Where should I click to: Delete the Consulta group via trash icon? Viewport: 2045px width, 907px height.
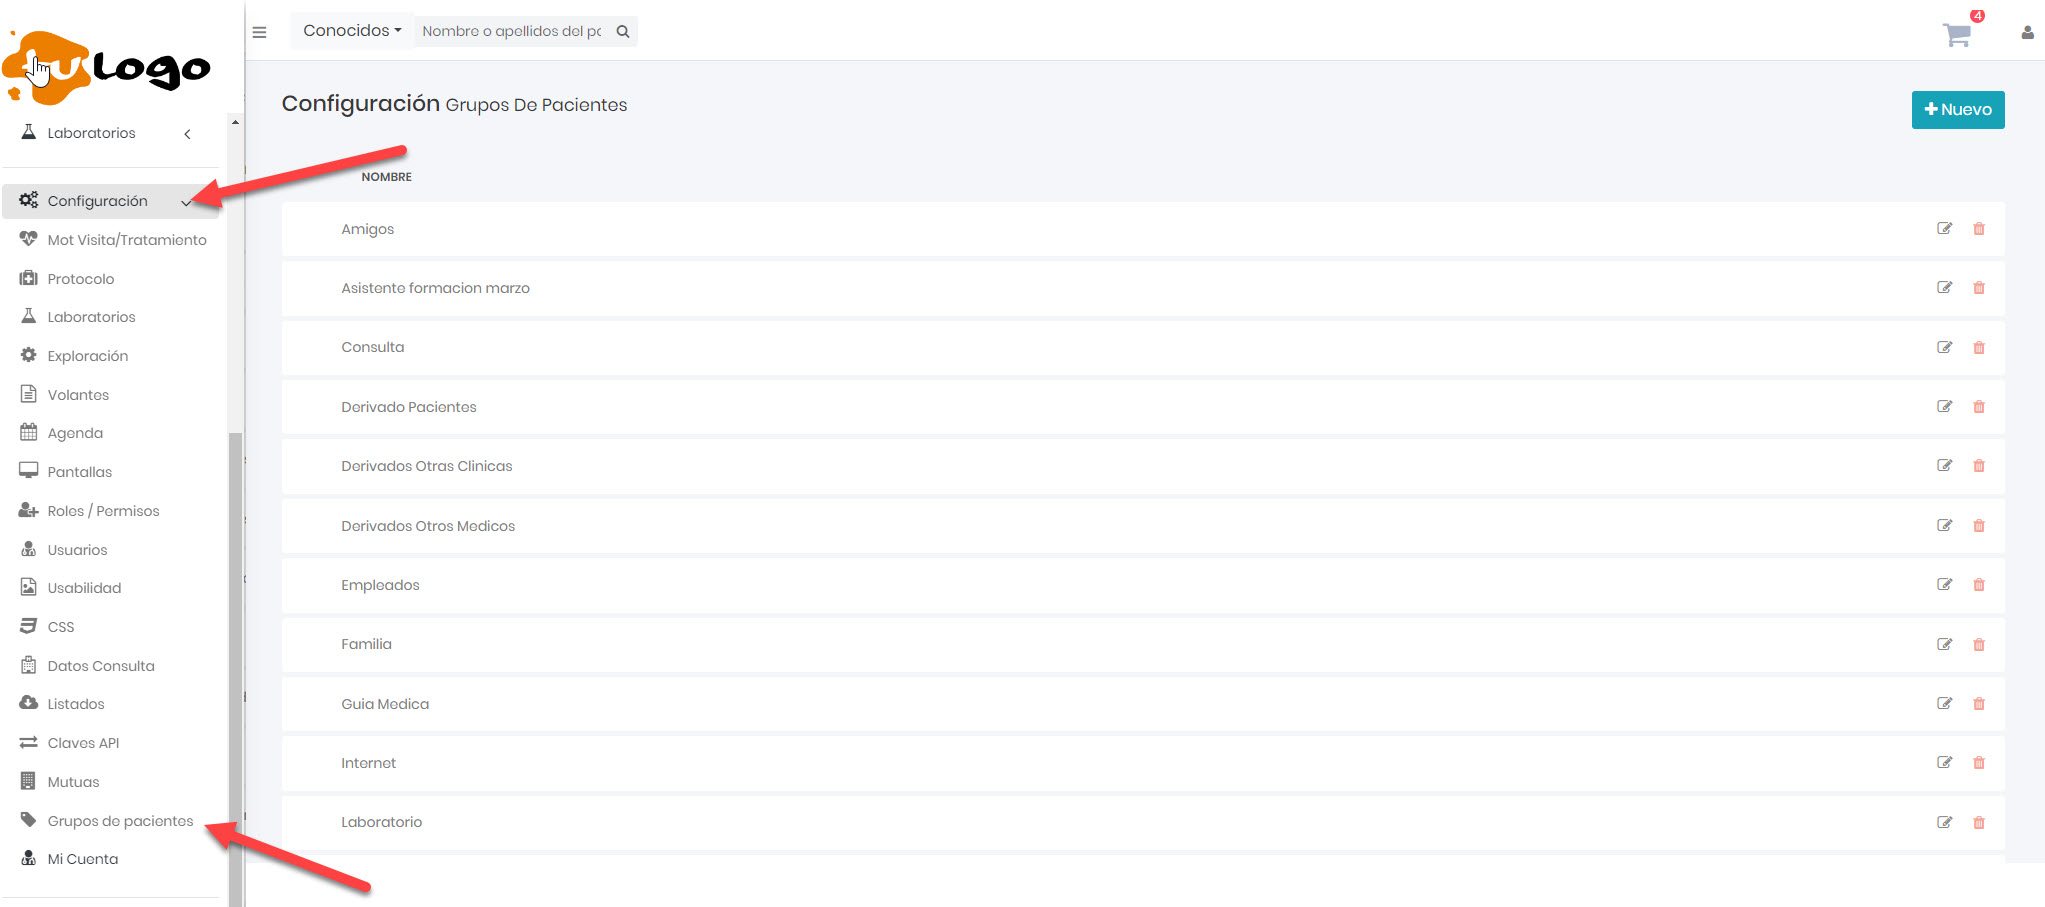click(1978, 348)
